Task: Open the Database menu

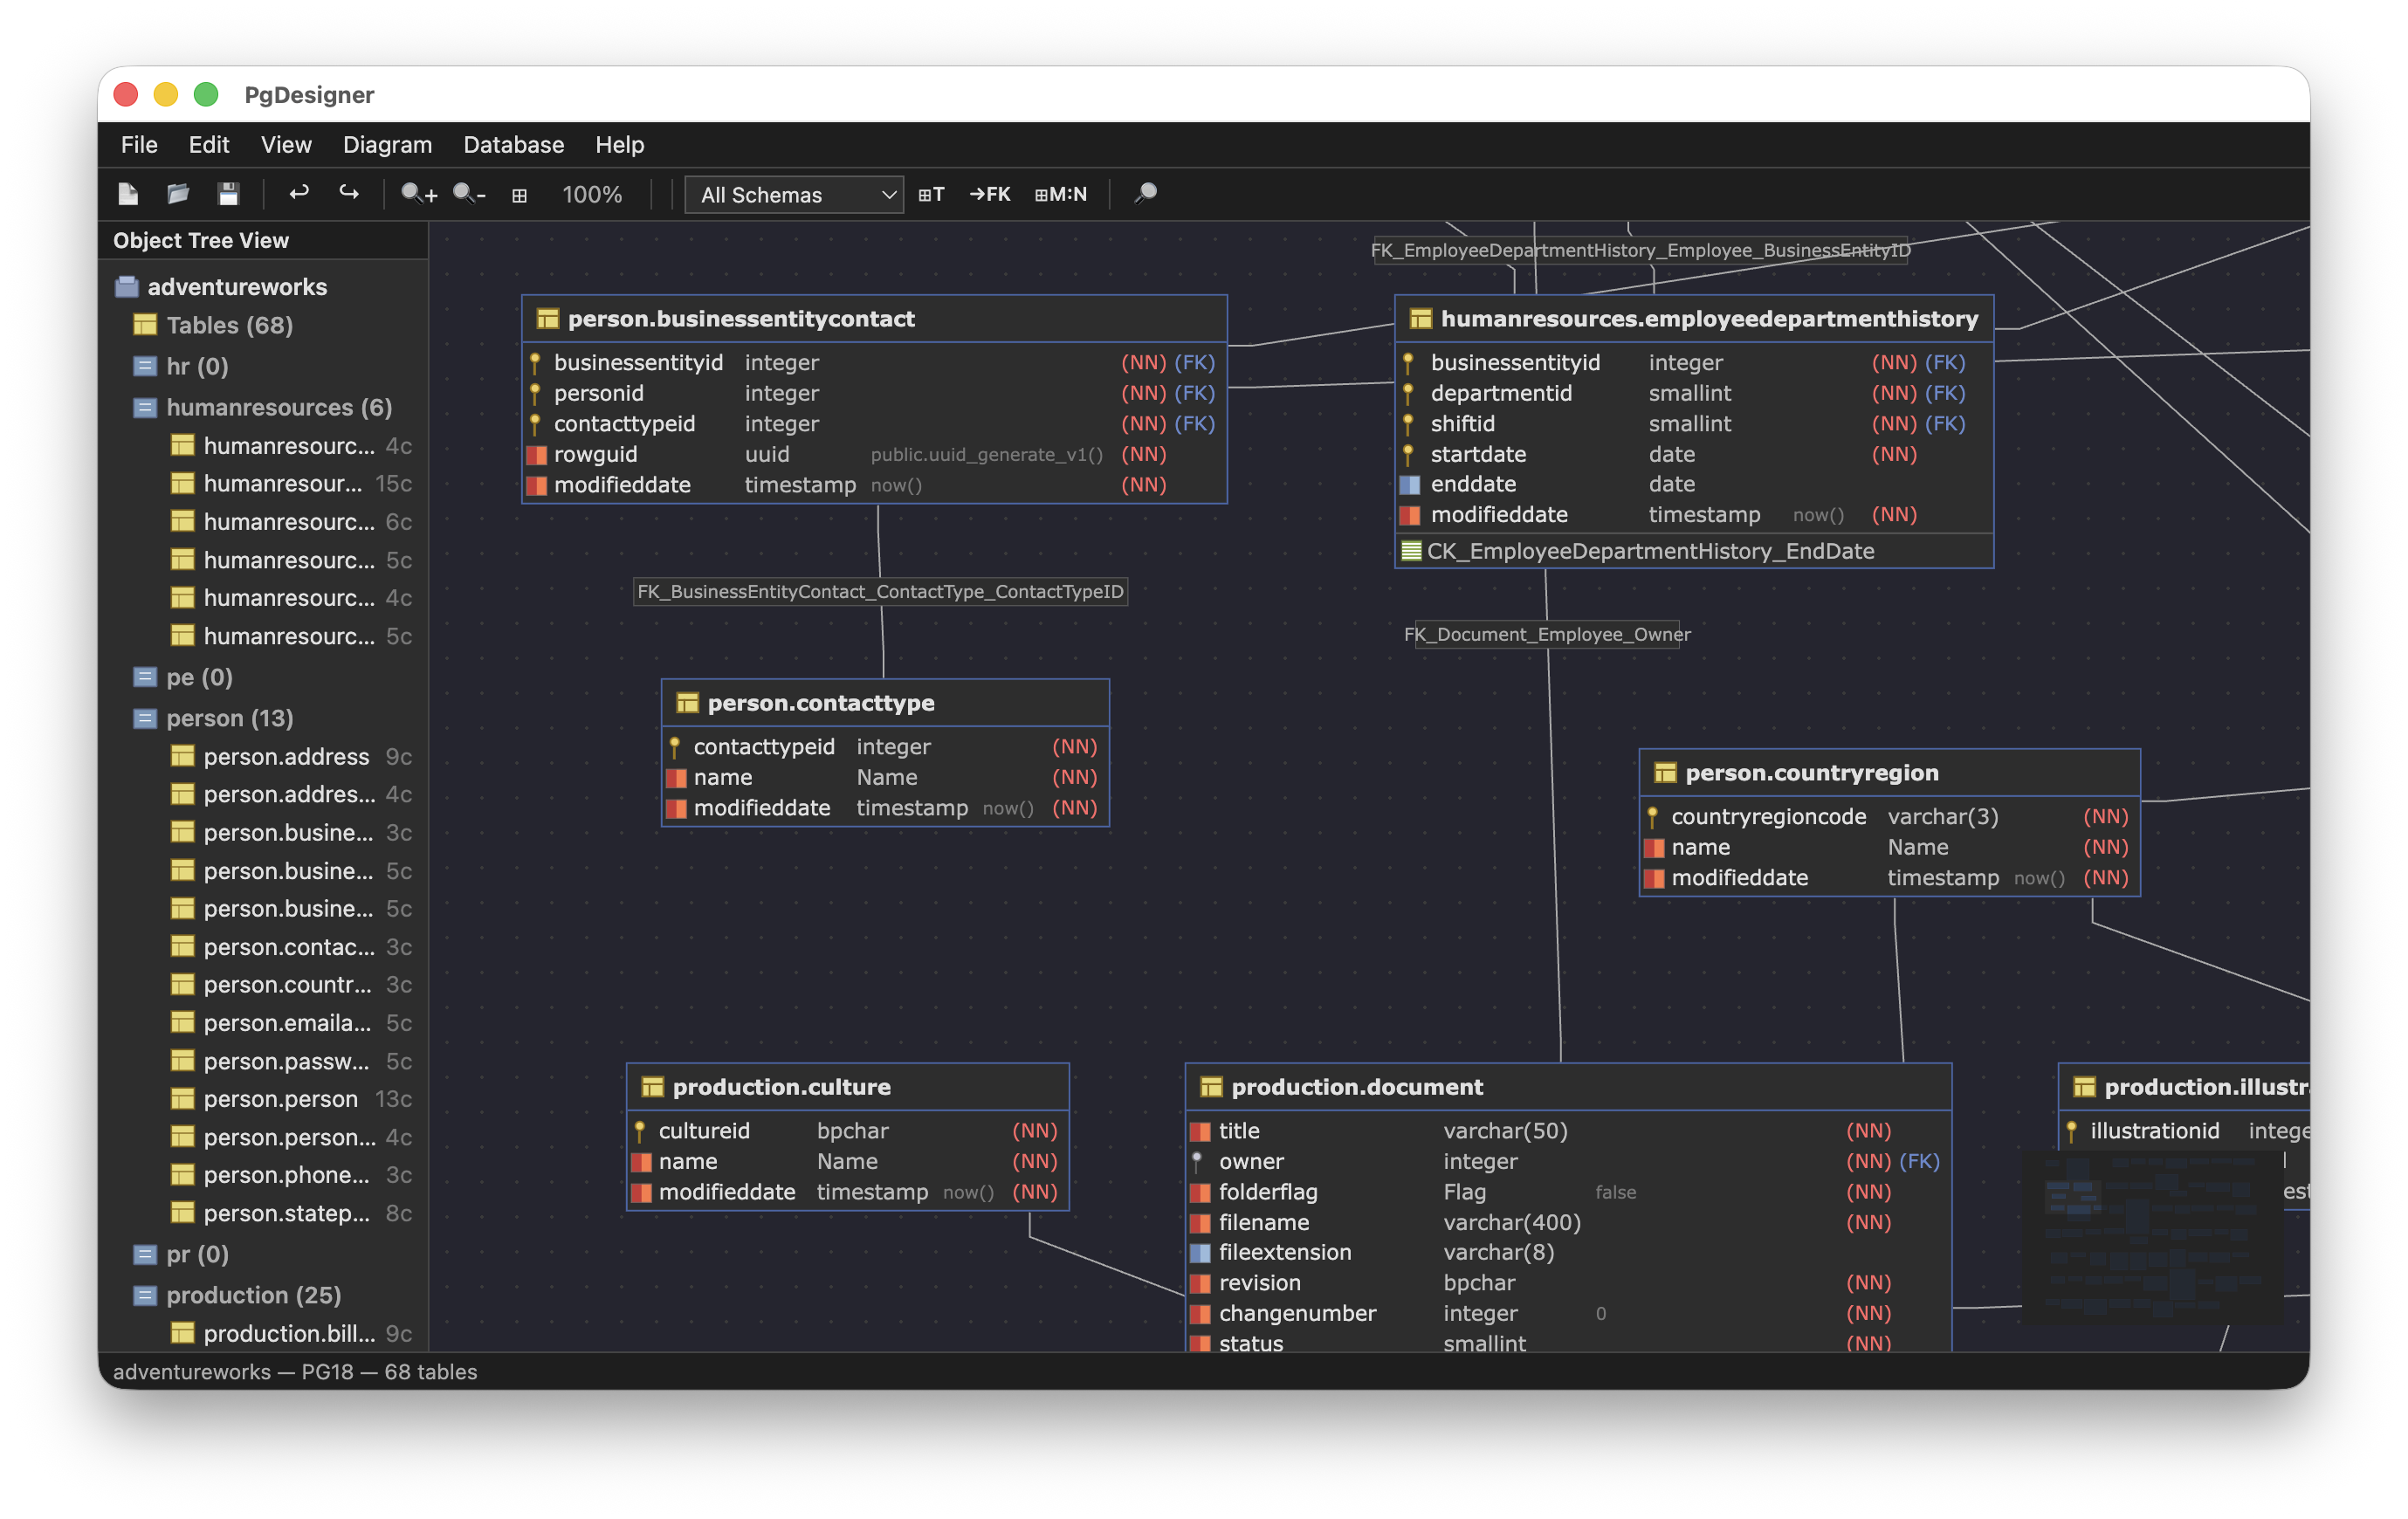Action: click(513, 145)
